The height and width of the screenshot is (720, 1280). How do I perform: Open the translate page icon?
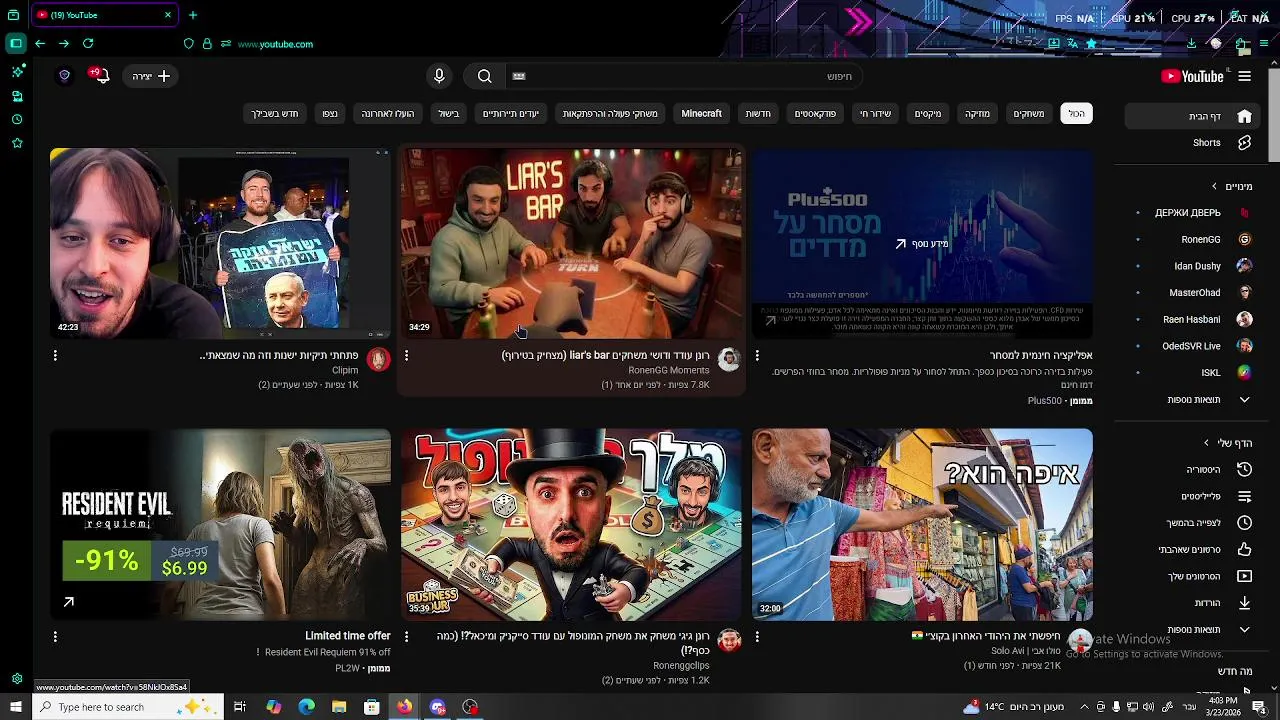[x=1072, y=44]
